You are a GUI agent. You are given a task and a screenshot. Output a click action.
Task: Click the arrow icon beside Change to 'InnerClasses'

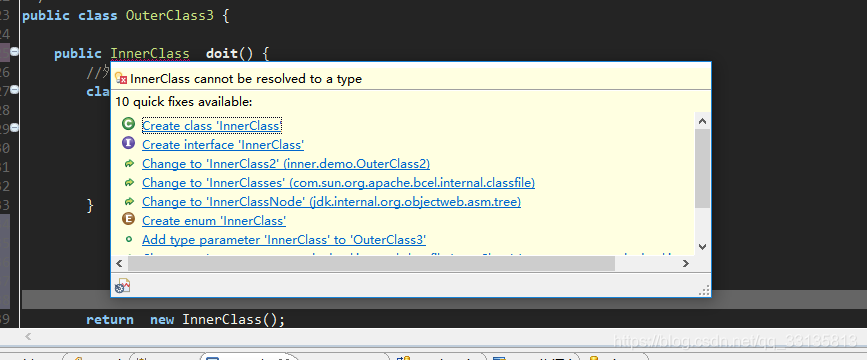click(129, 182)
